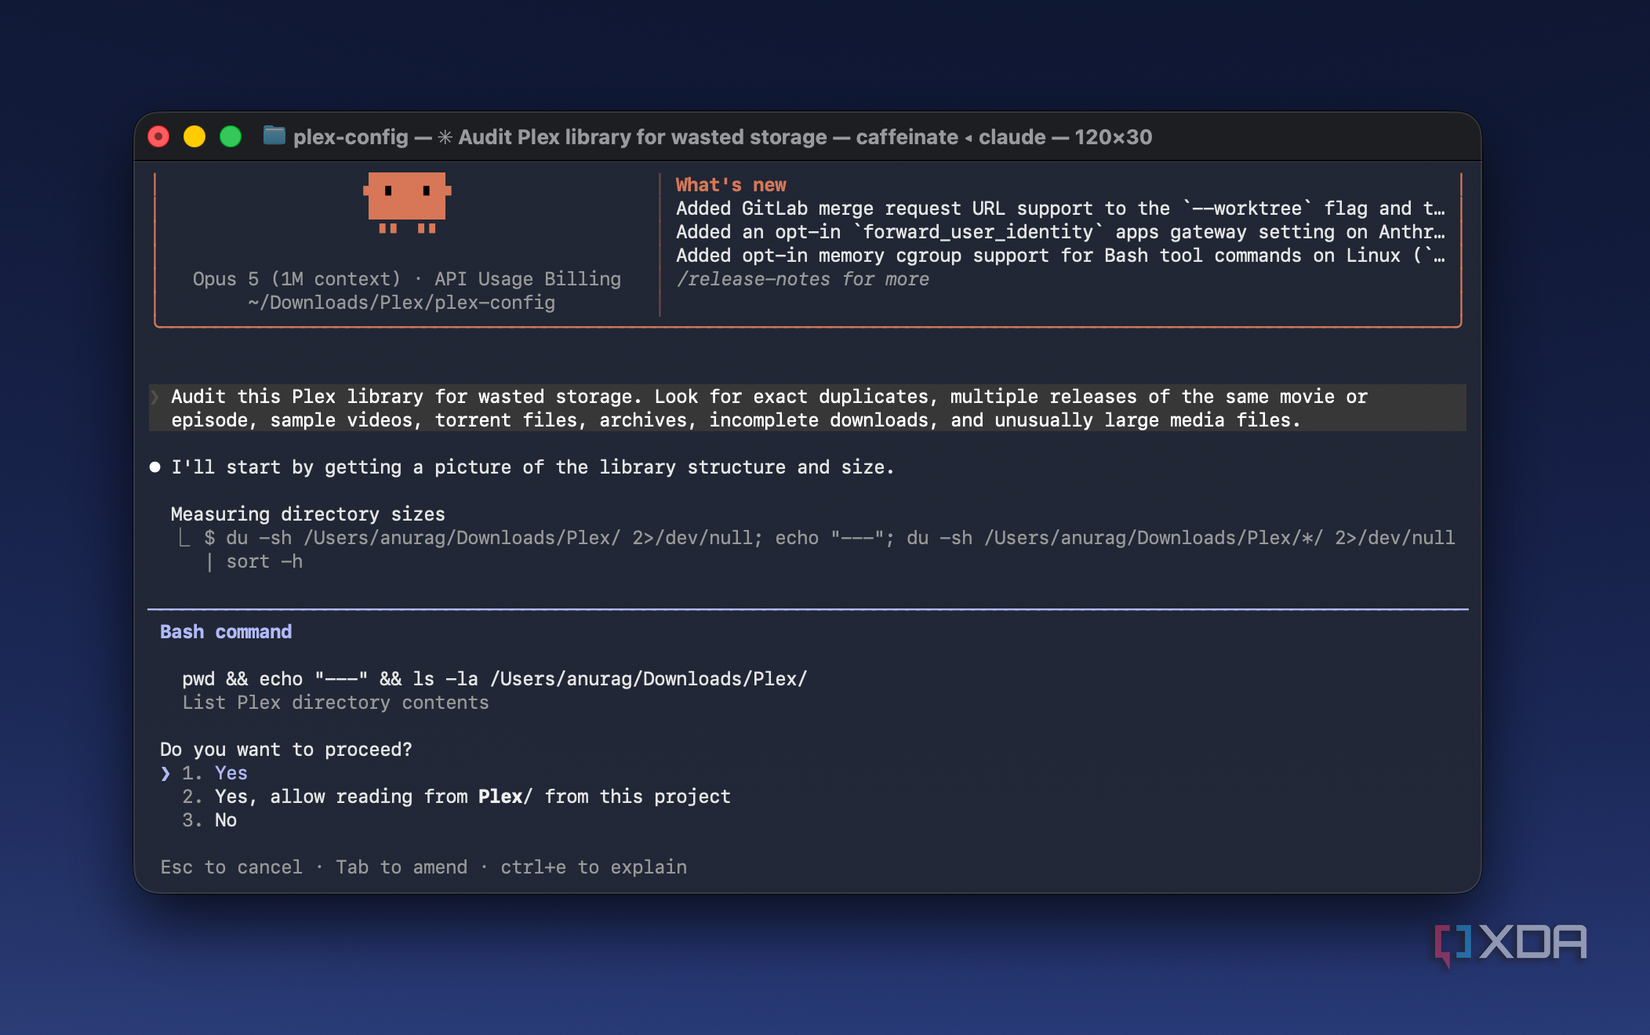
Task: Click the 'forward_user_identity' release note line
Action: 1060,232
